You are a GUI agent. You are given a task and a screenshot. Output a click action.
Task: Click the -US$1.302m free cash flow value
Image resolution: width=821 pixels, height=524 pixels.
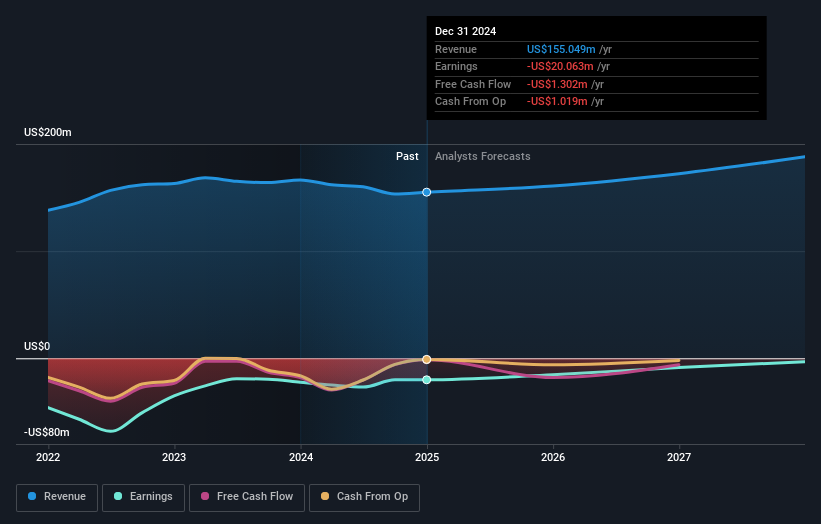pyautogui.click(x=557, y=84)
